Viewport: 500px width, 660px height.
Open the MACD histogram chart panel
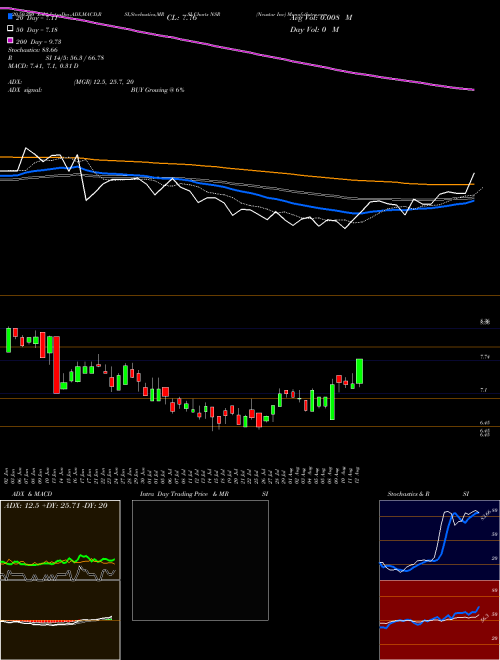point(60,620)
